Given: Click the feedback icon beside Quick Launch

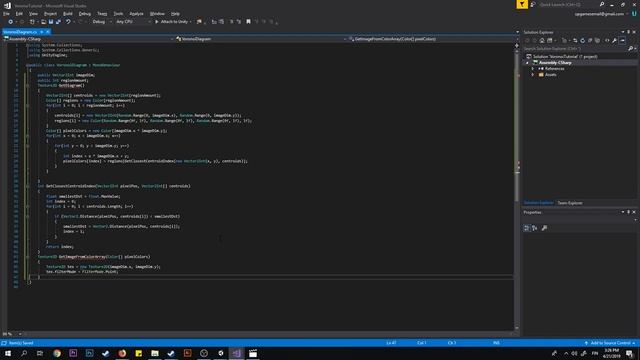Looking at the screenshot, I should click(533, 4).
